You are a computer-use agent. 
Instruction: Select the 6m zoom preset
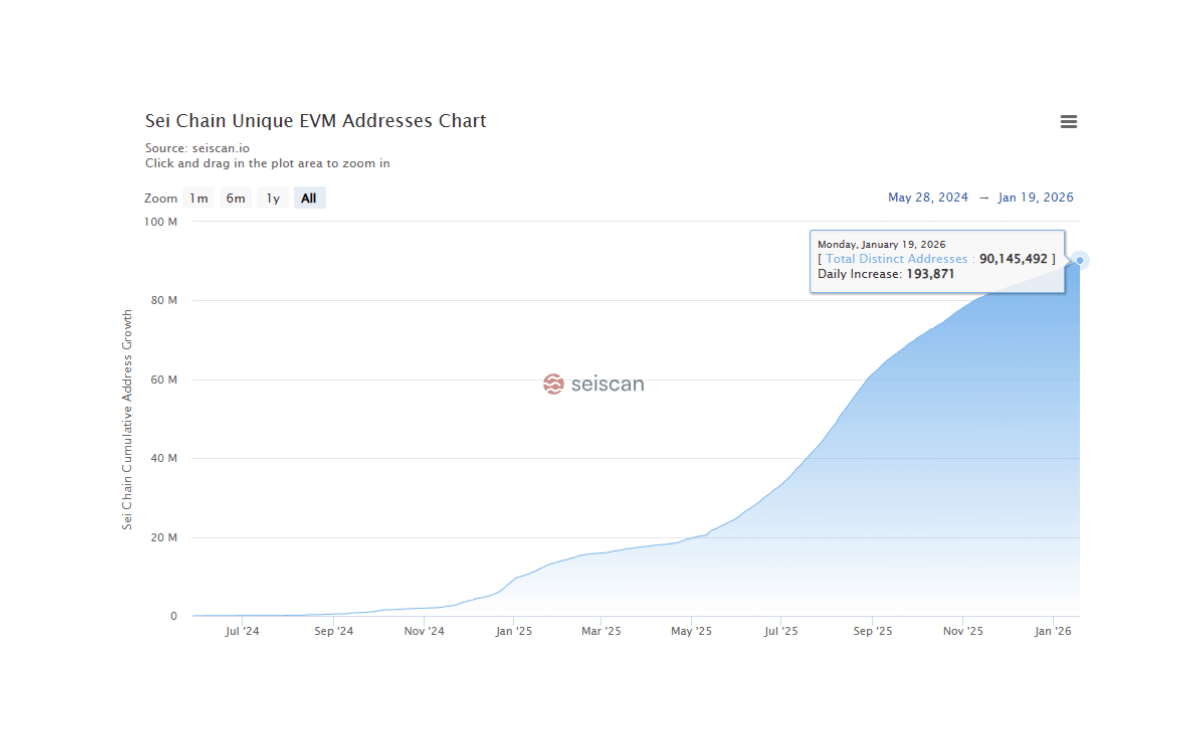[x=235, y=197]
